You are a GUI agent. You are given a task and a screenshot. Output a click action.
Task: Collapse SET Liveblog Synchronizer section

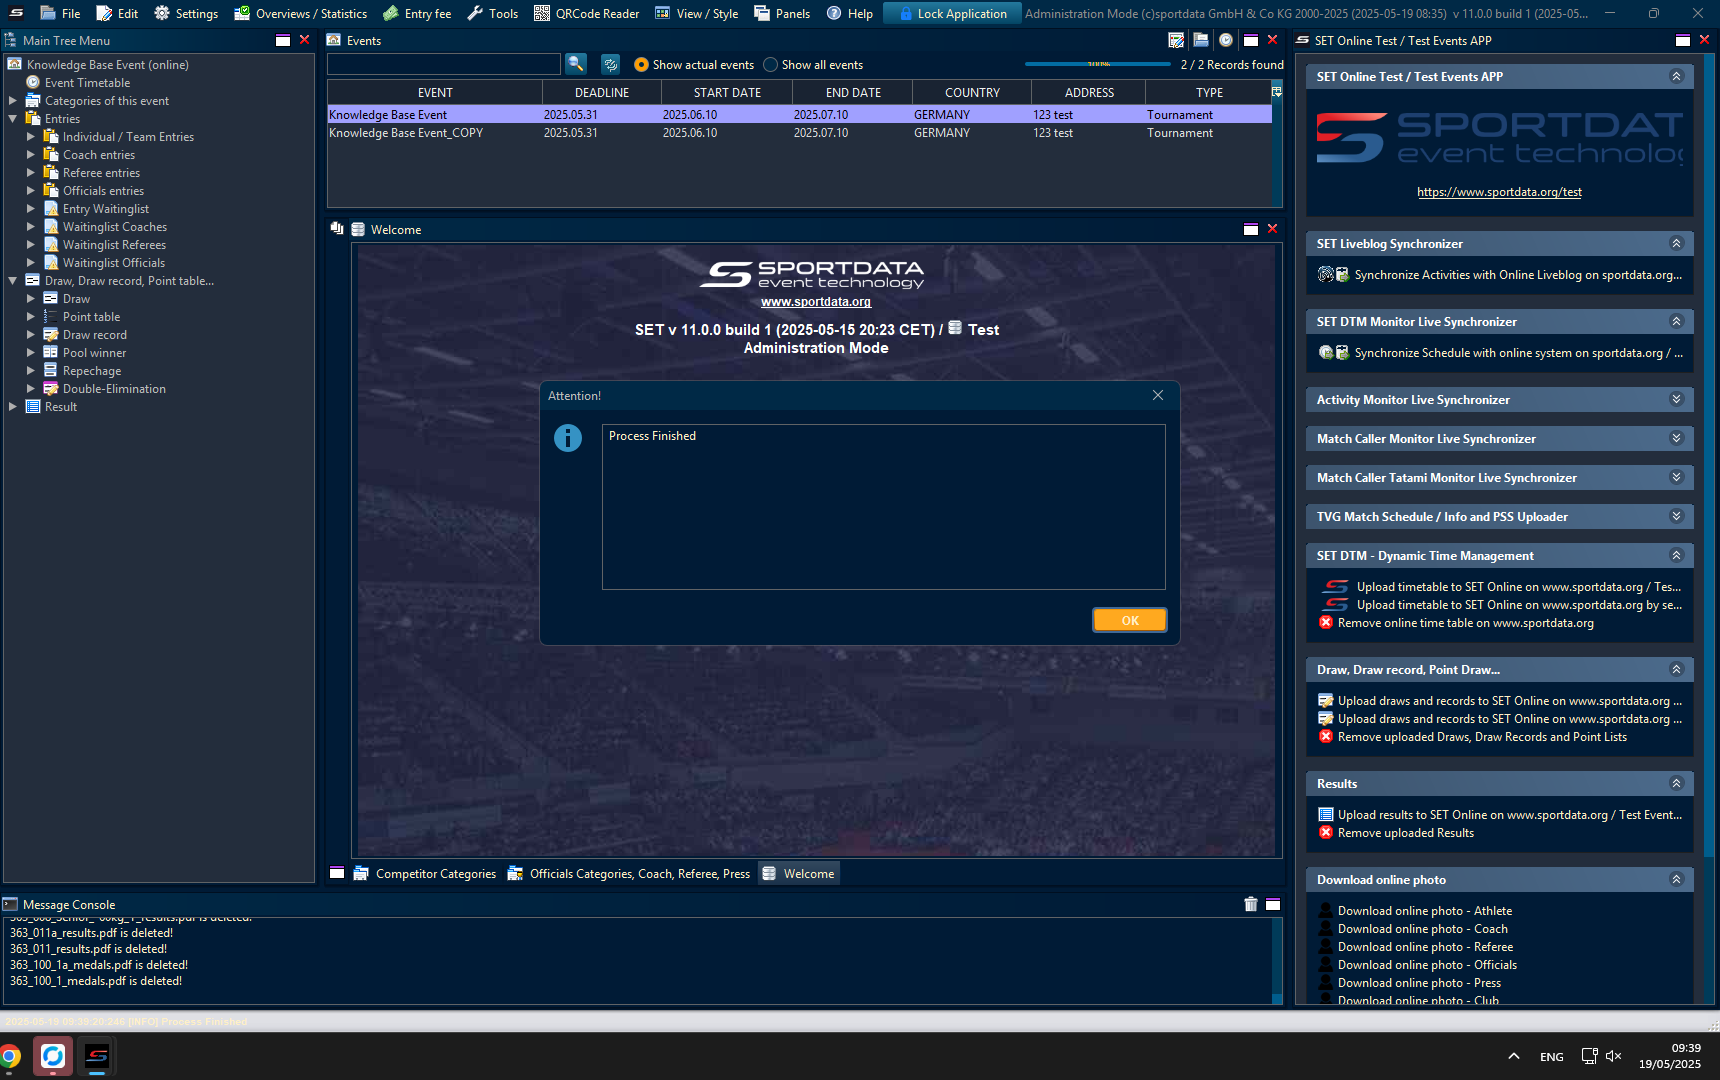coord(1677,243)
